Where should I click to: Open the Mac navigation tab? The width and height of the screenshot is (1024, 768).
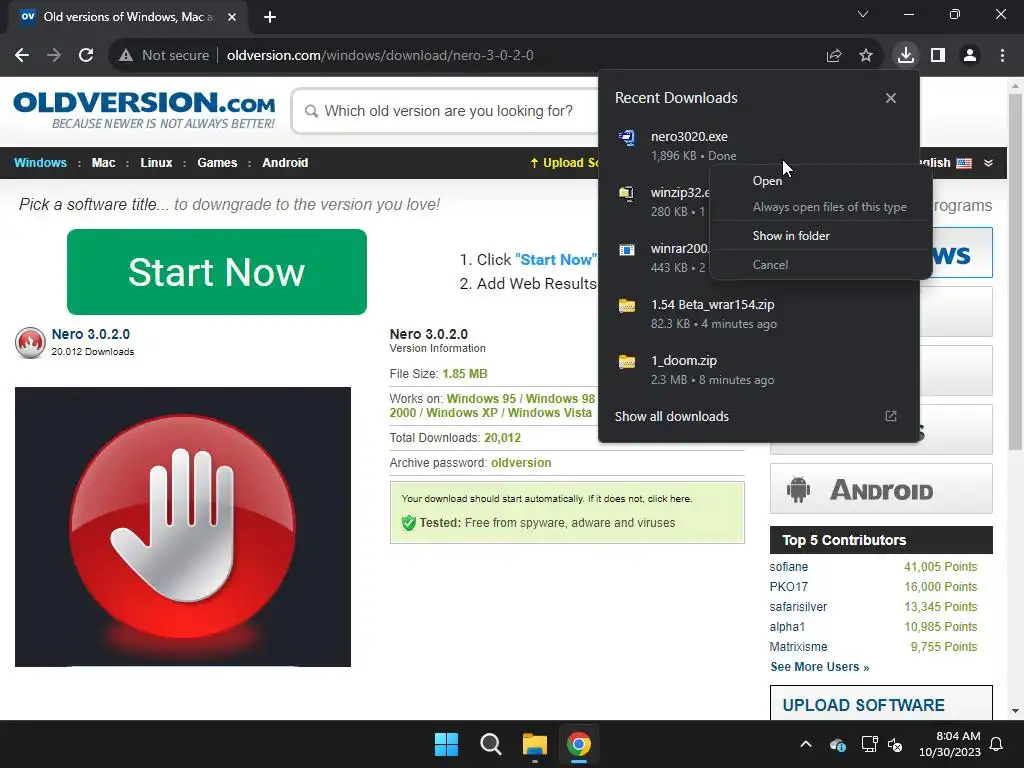click(103, 163)
